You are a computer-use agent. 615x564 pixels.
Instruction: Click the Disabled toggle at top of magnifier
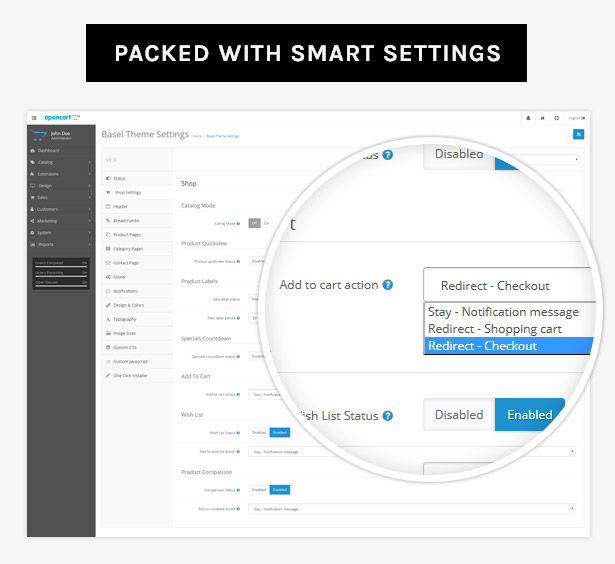(x=459, y=155)
